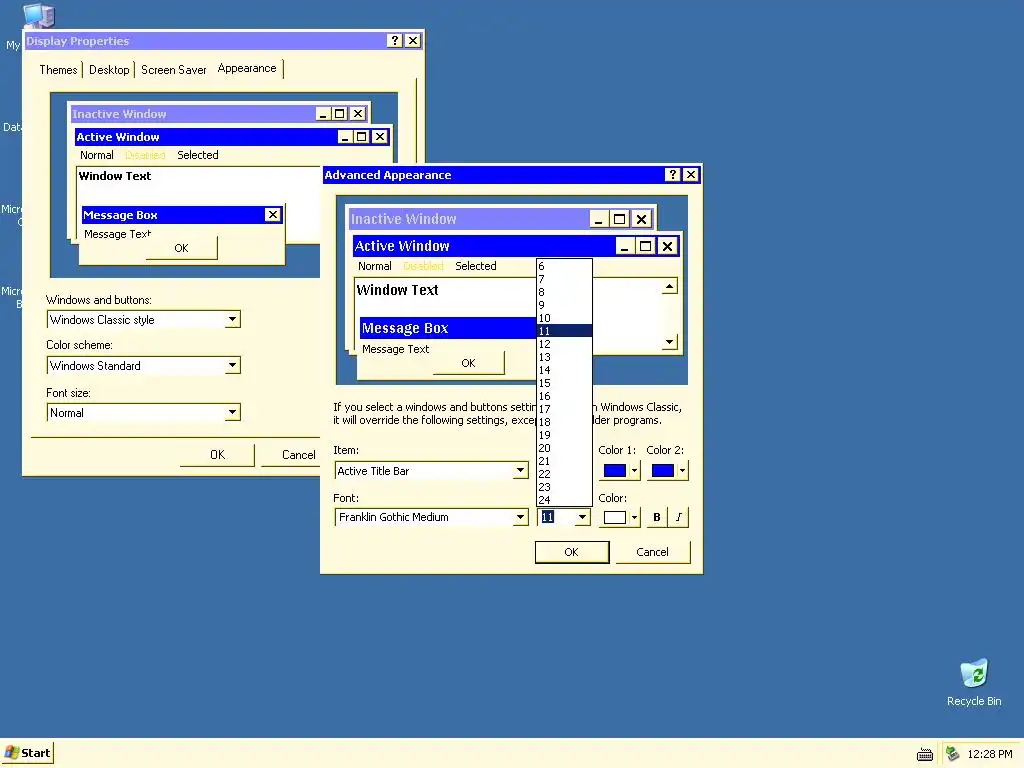Click preview scrollbar down arrow
This screenshot has width=1024, height=768.
pyautogui.click(x=669, y=342)
